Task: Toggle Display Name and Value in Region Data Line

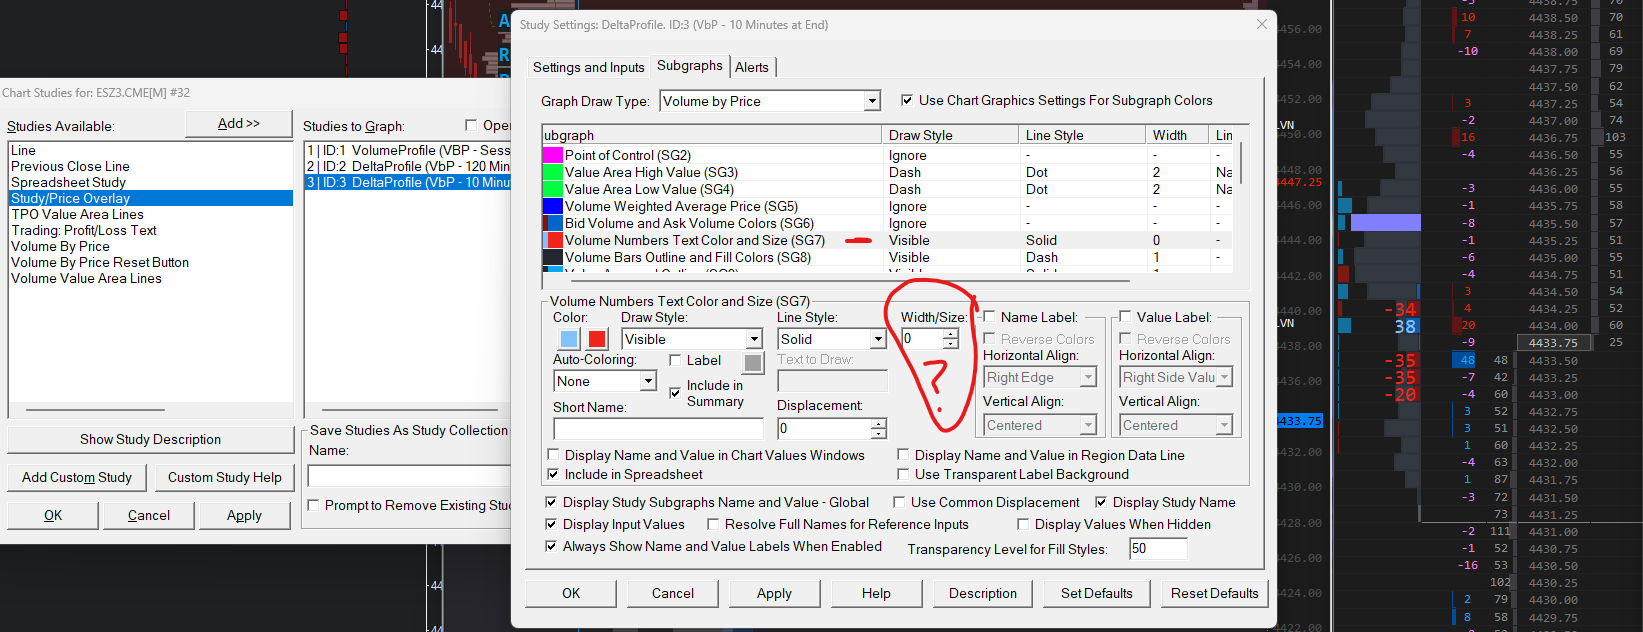Action: (903, 455)
